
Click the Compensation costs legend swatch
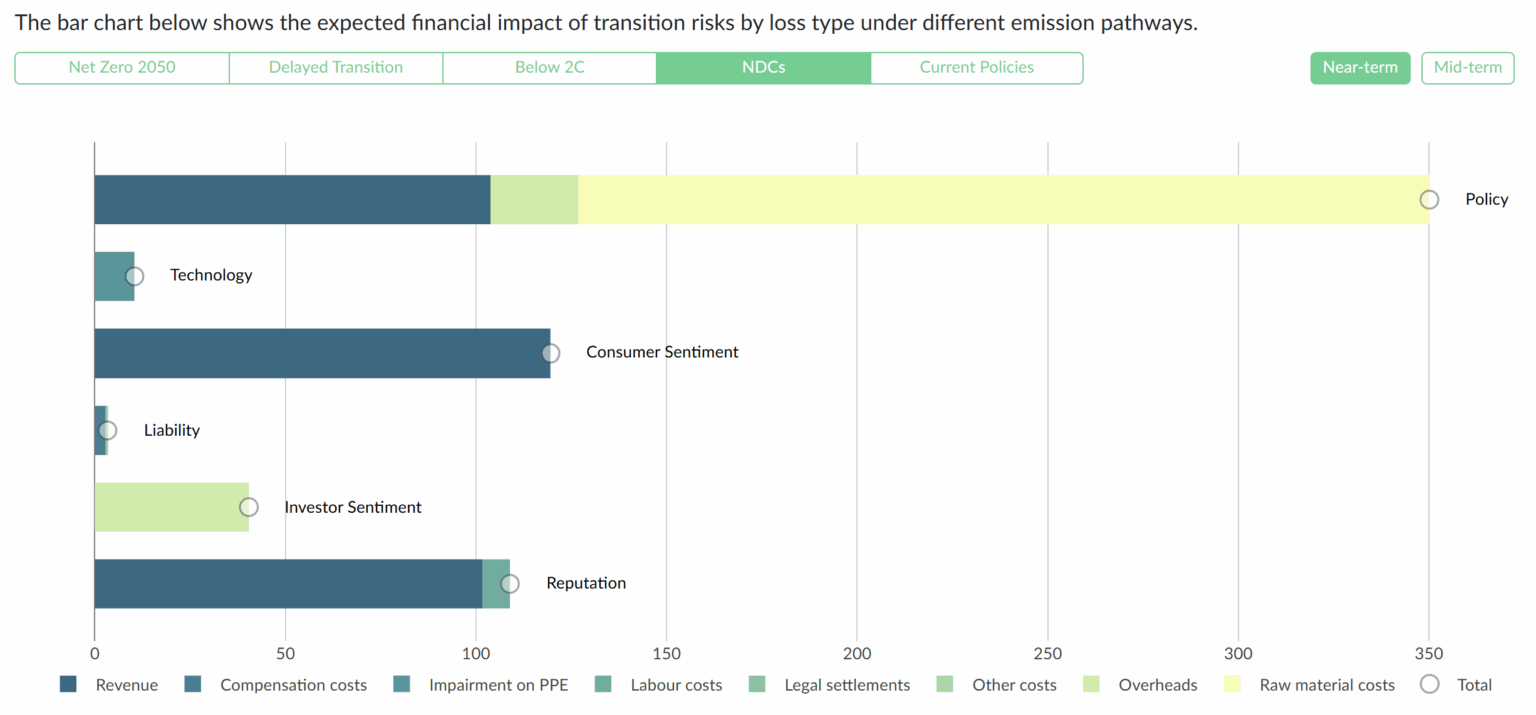tap(194, 685)
